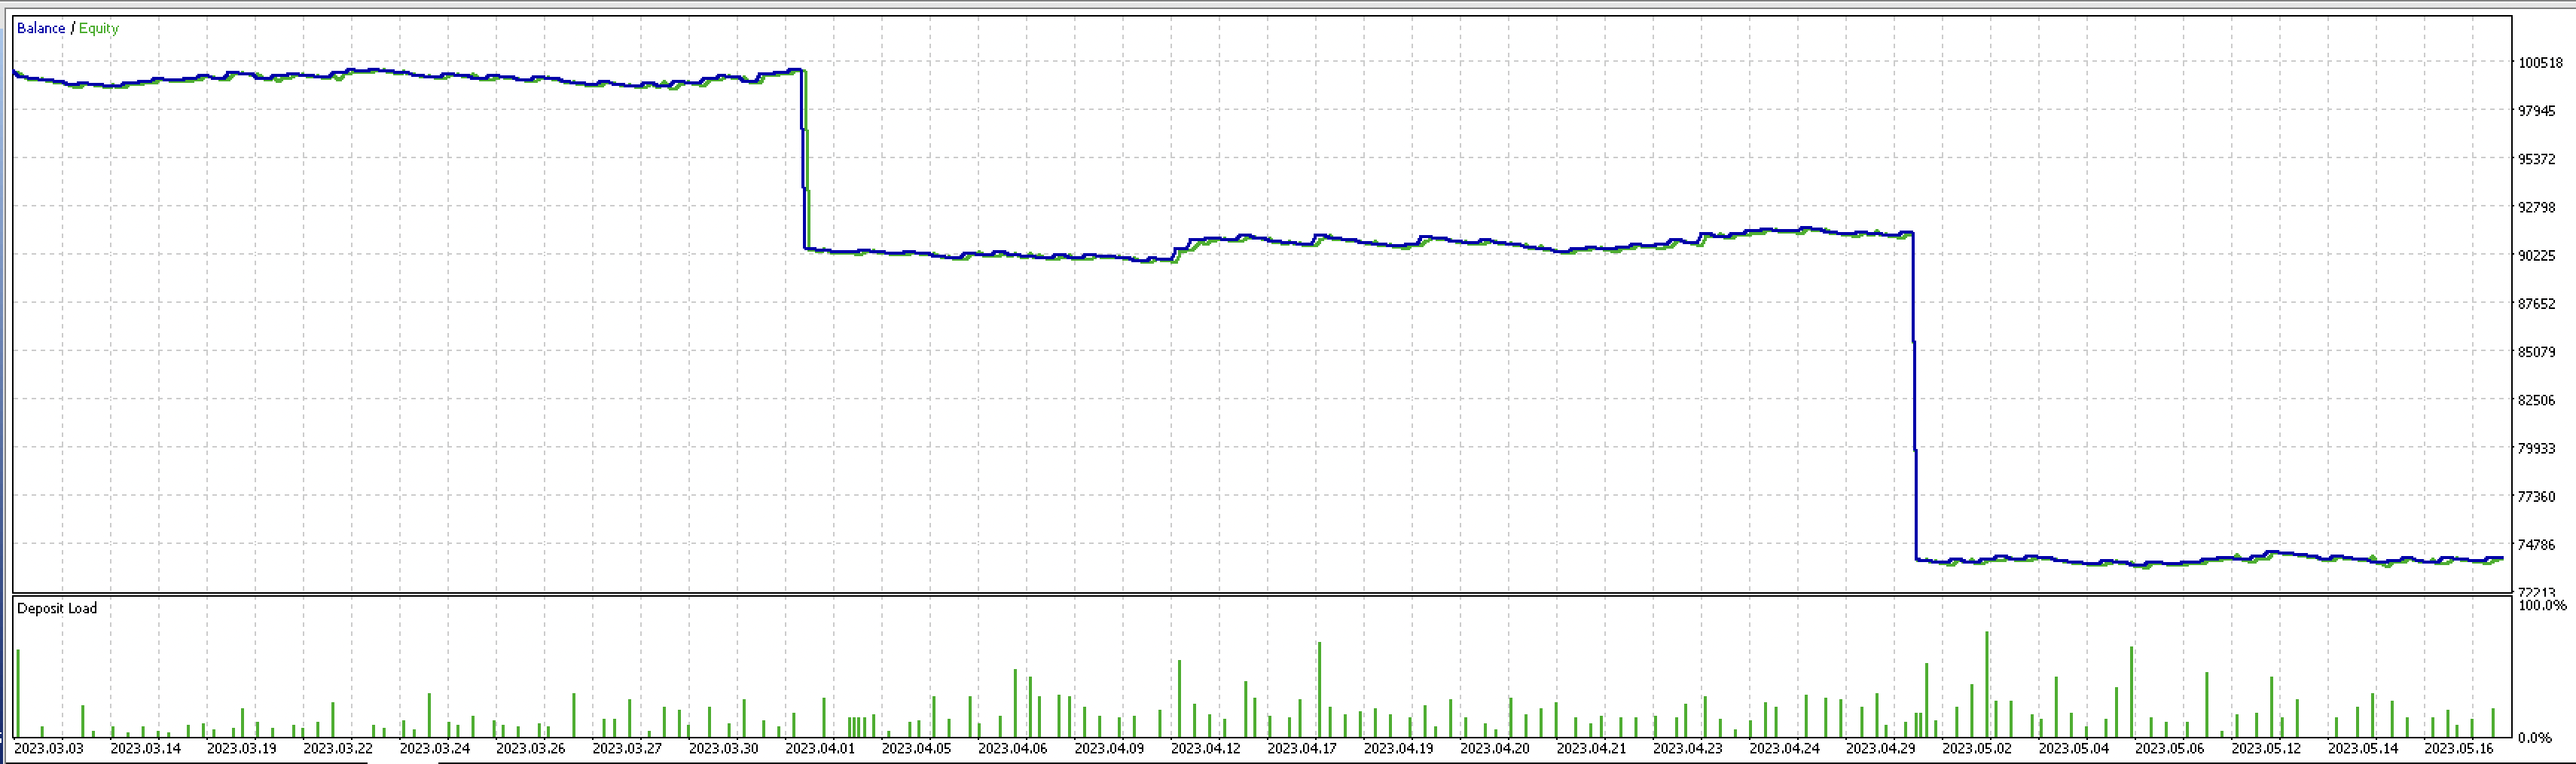Click the 2023.03.26 date label
Screen dimensions: 2576x764
click(530, 748)
